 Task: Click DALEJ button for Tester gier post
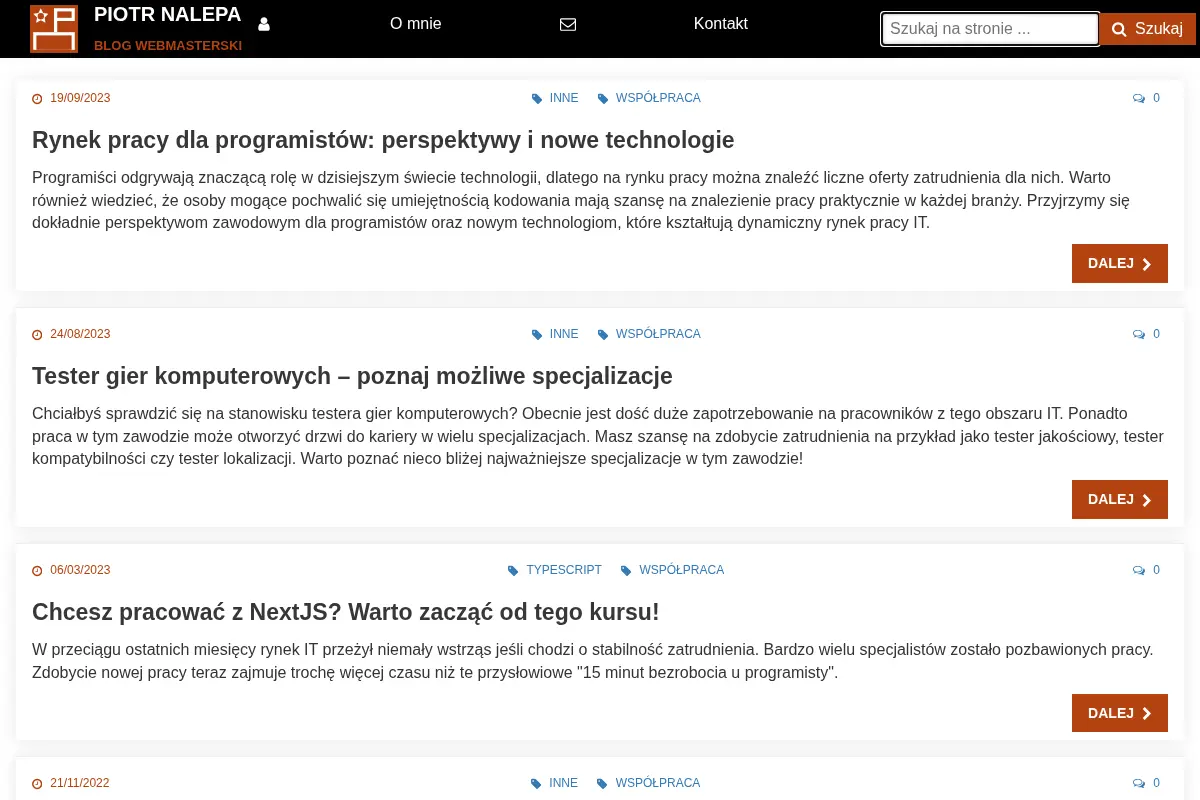(1120, 499)
